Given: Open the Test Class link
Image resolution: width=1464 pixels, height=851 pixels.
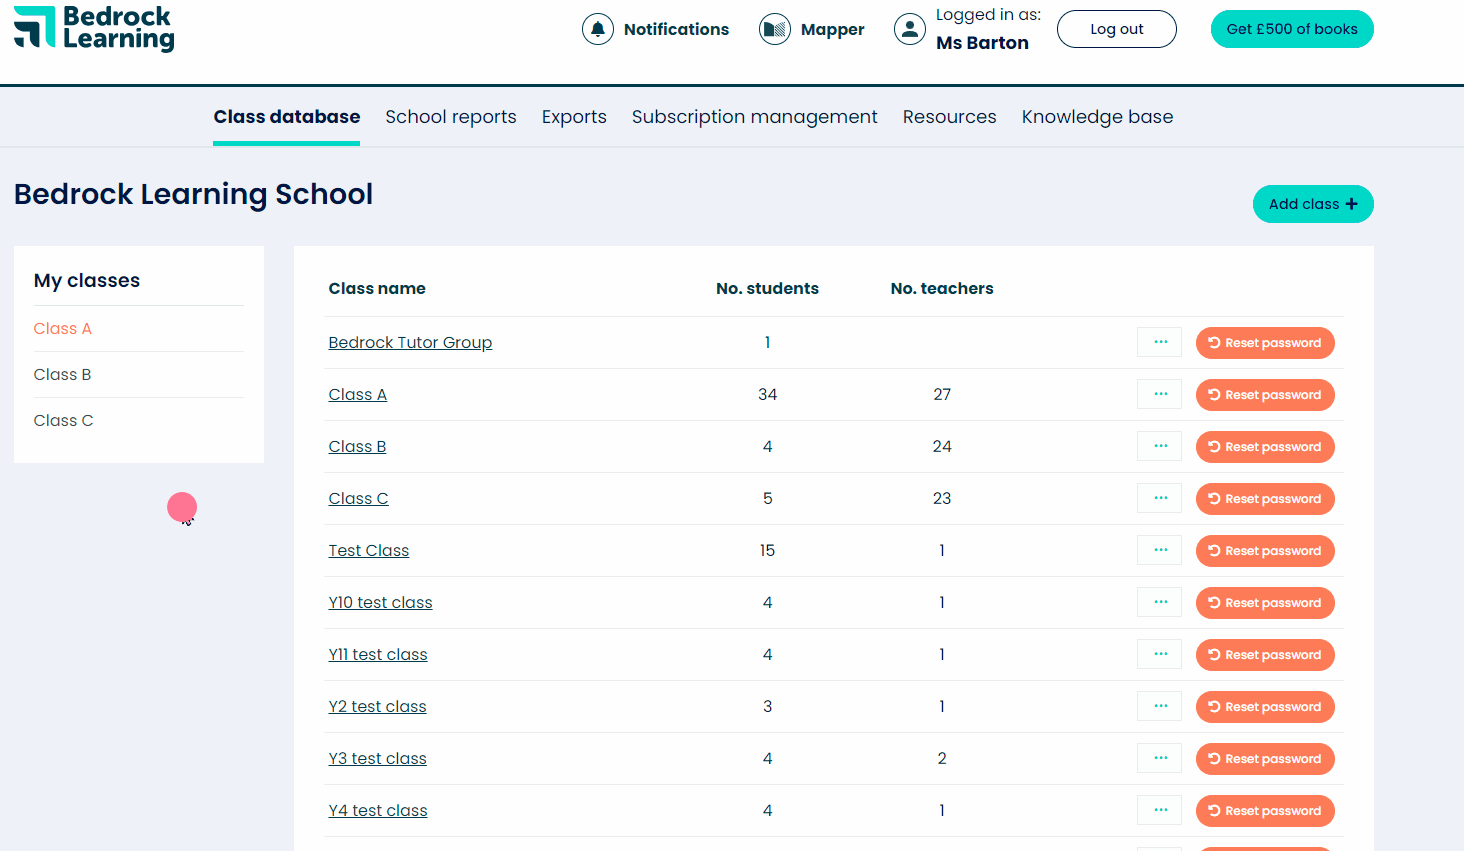Looking at the screenshot, I should pos(369,551).
